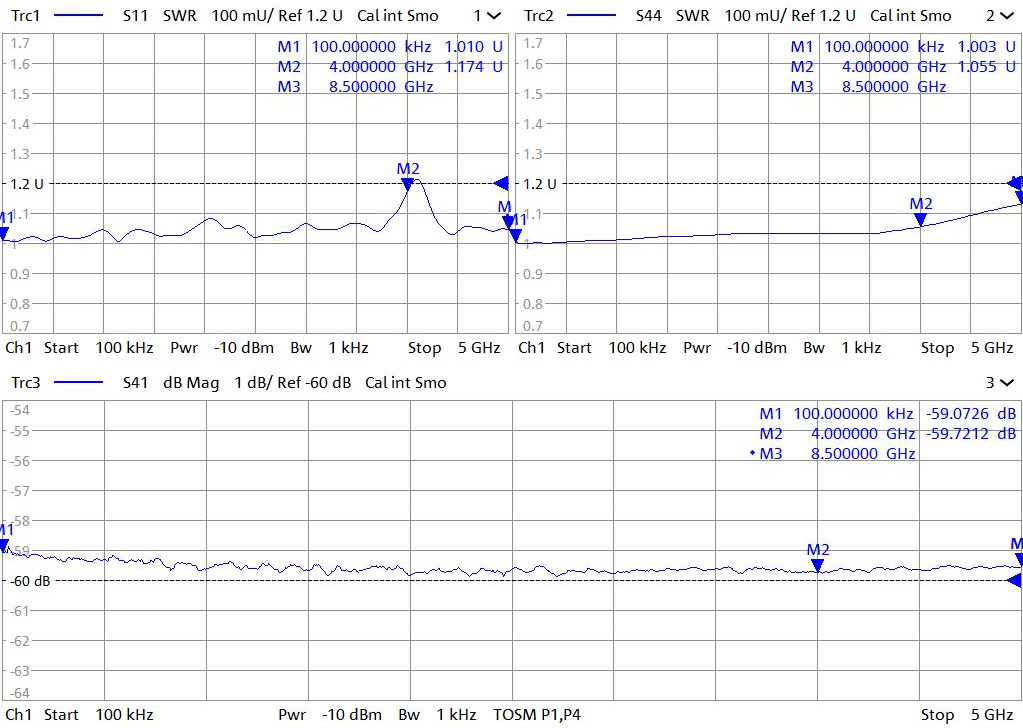
Task: Select the M1 marker triangle on S11 trace
Action: (4, 233)
